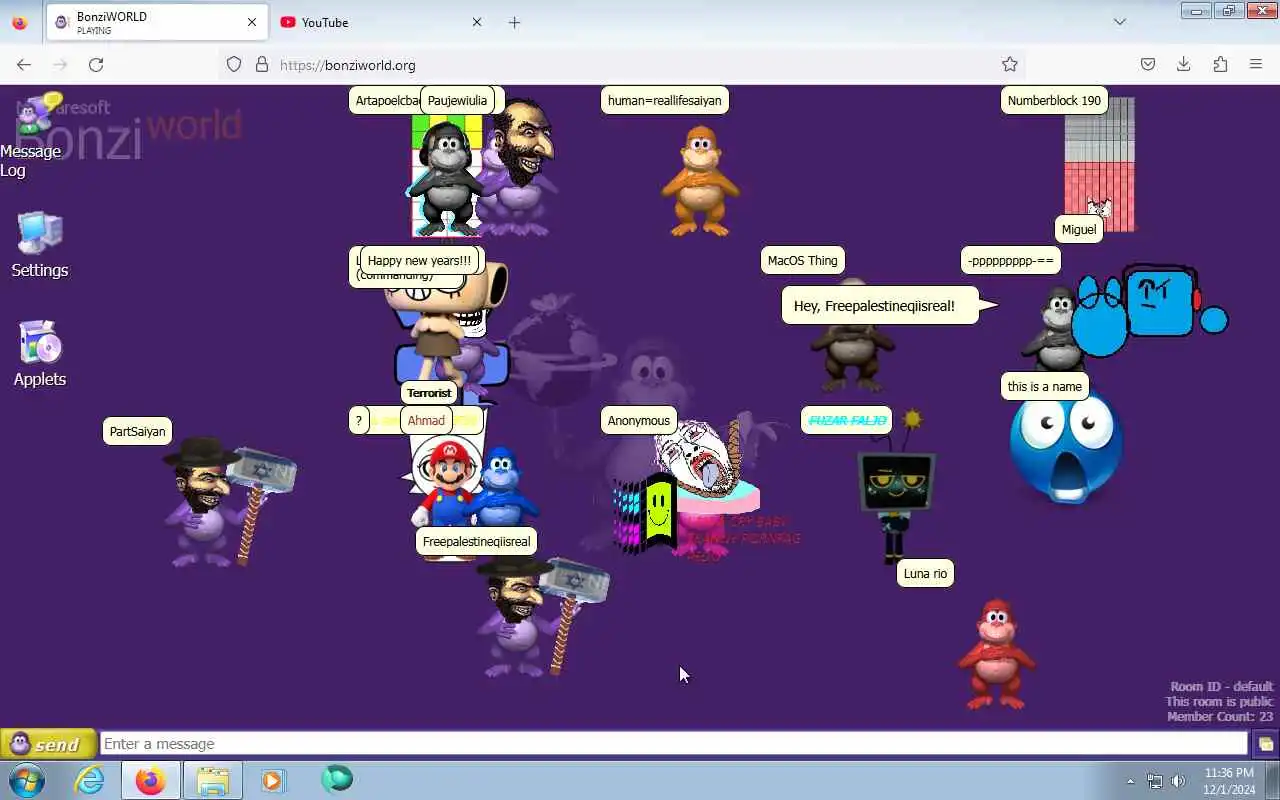Click the Paujewiulia name tag
The image size is (1280, 800).
click(x=457, y=101)
